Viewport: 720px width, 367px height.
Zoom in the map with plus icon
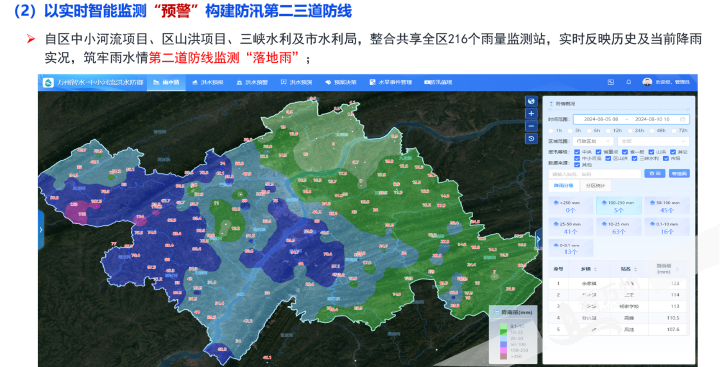pyautogui.click(x=531, y=113)
